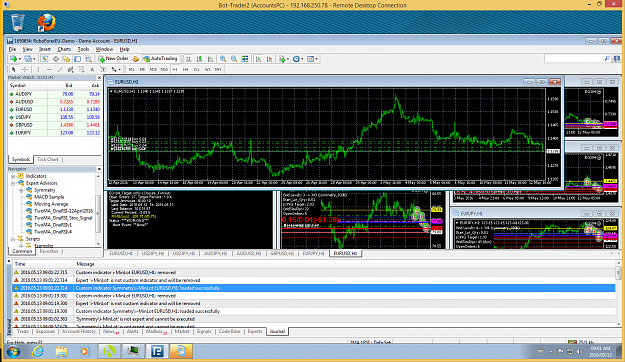Image resolution: width=625 pixels, height=362 pixels.
Task: Toggle the AutoTrading button
Action: (161, 59)
